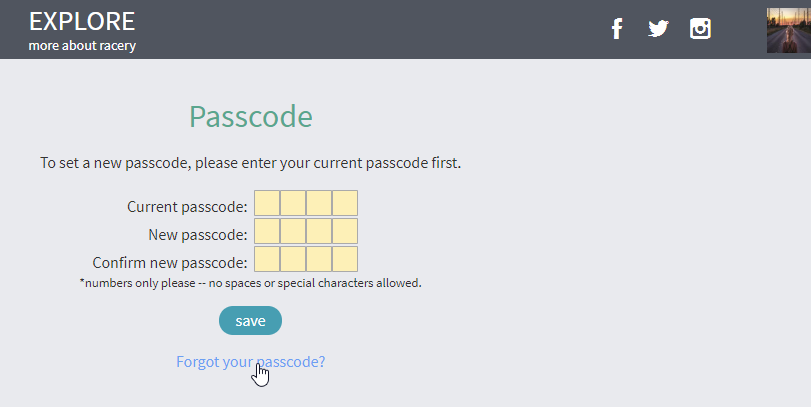The height and width of the screenshot is (407, 811).
Task: Focus third Confirm new passcode box
Action: [319, 259]
